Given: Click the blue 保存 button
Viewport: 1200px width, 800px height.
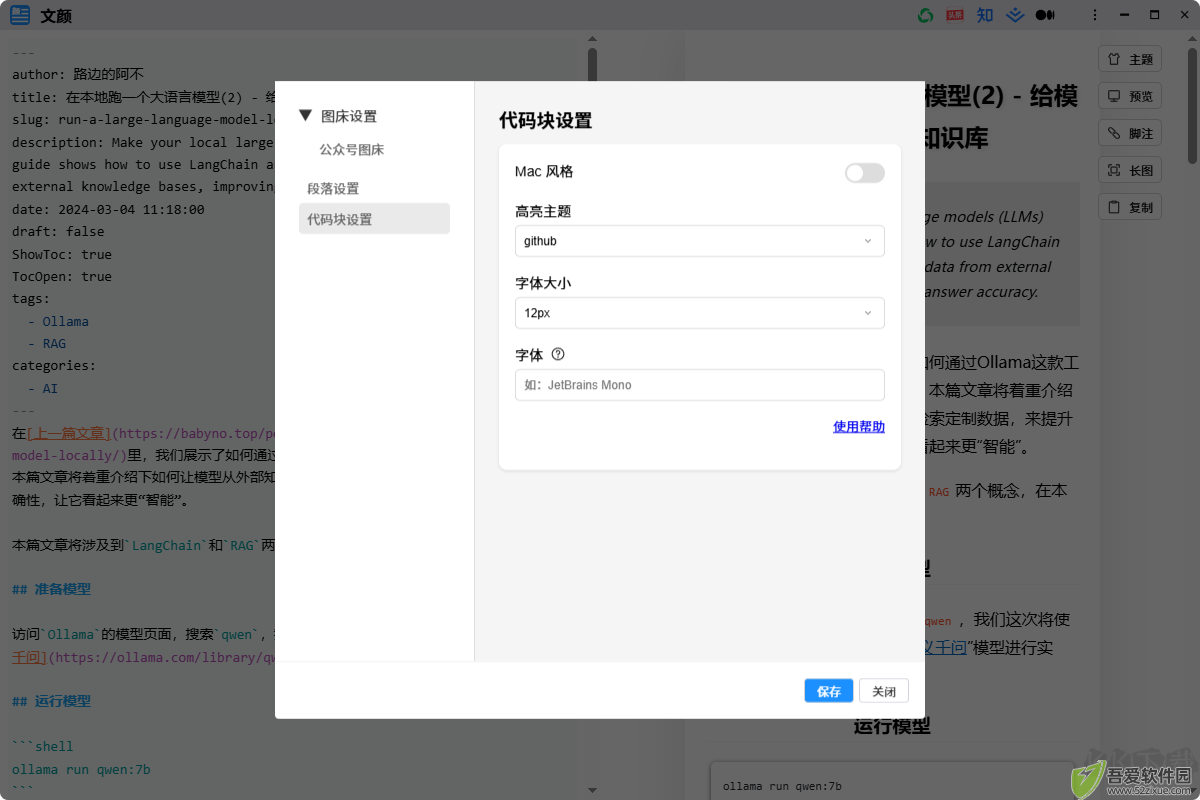Looking at the screenshot, I should (829, 691).
